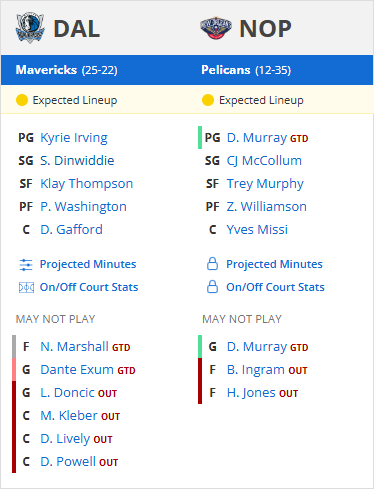This screenshot has width=374, height=489.
Task: Open Kyrie Irving's player page
Action: tap(74, 138)
